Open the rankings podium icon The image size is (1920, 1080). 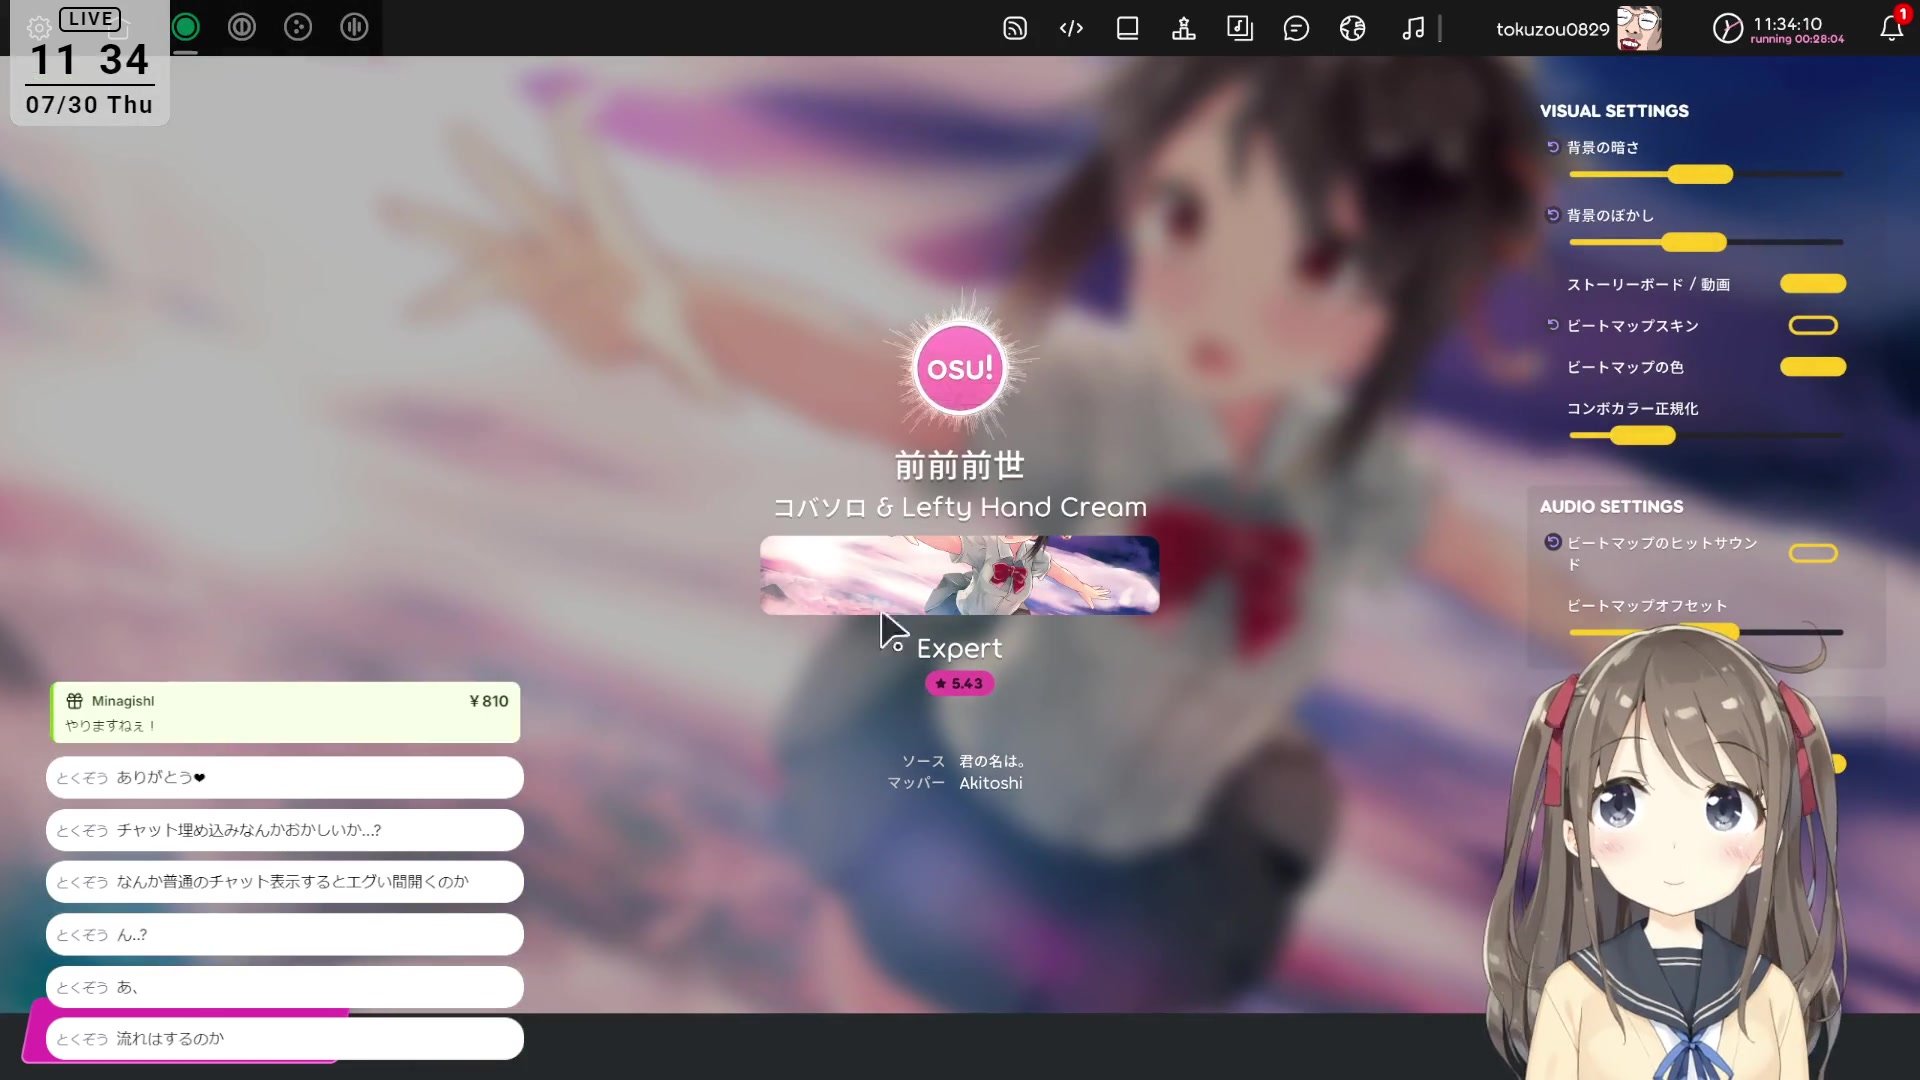(x=1184, y=28)
